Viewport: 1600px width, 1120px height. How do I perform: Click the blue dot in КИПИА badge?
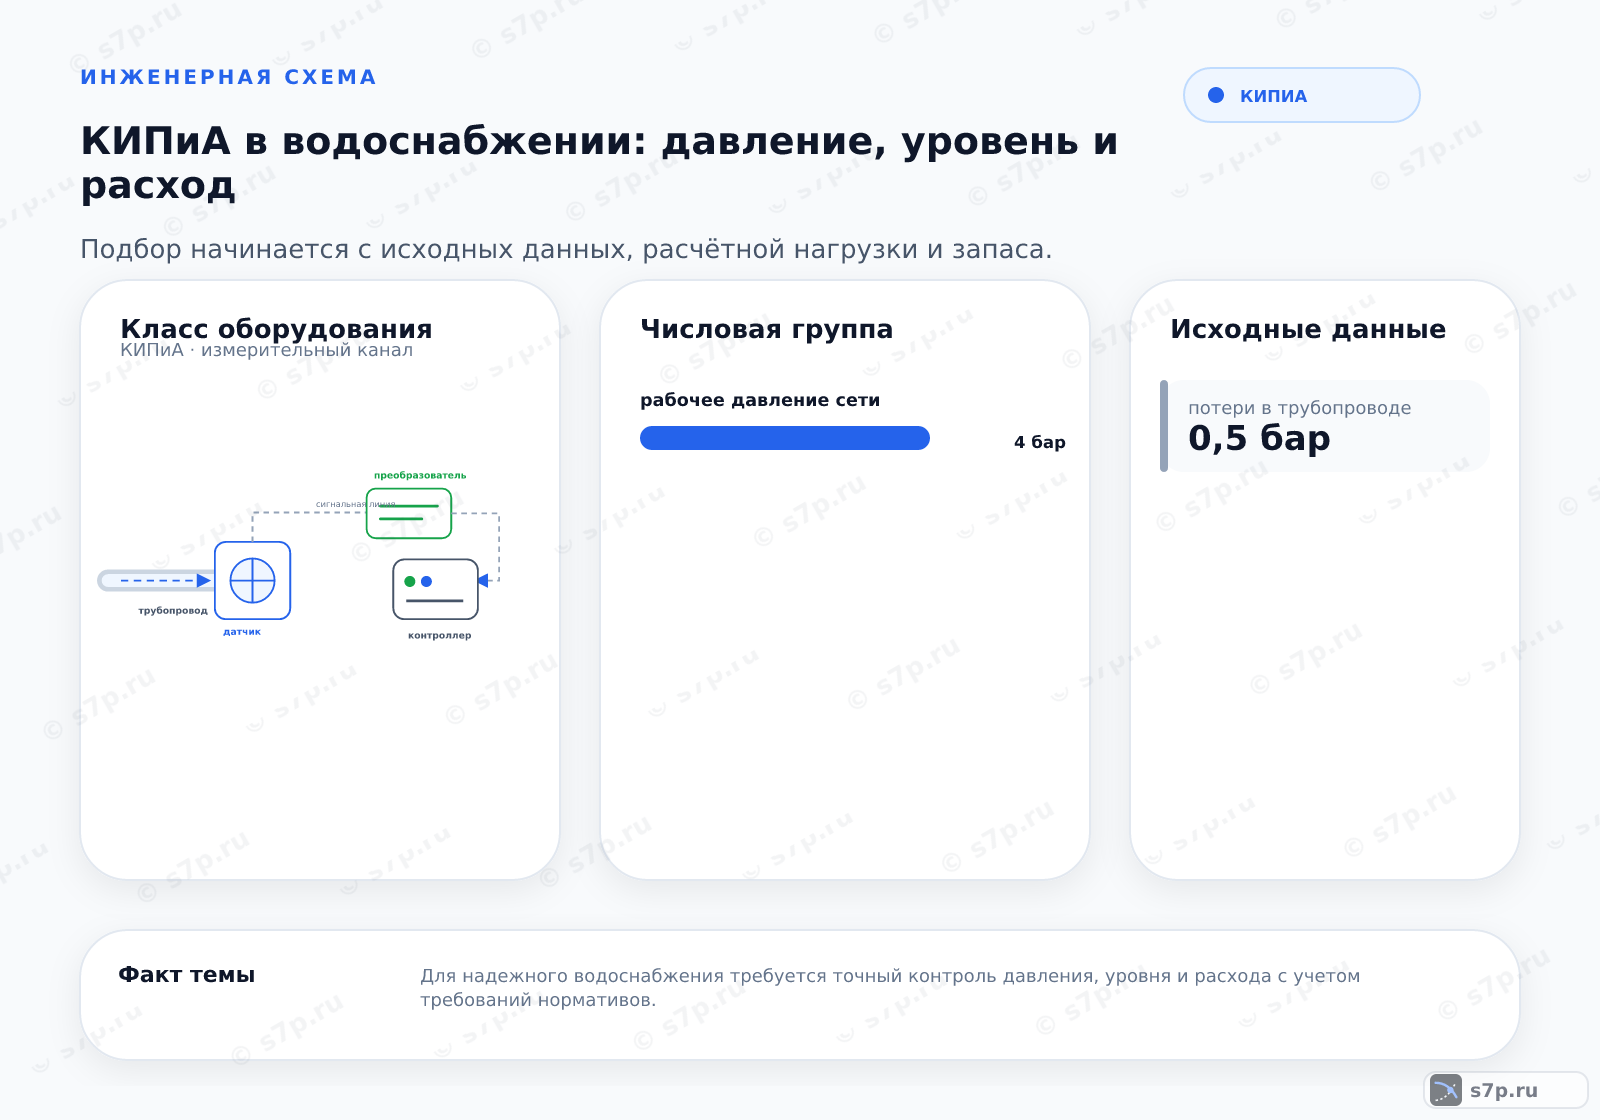click(1216, 95)
